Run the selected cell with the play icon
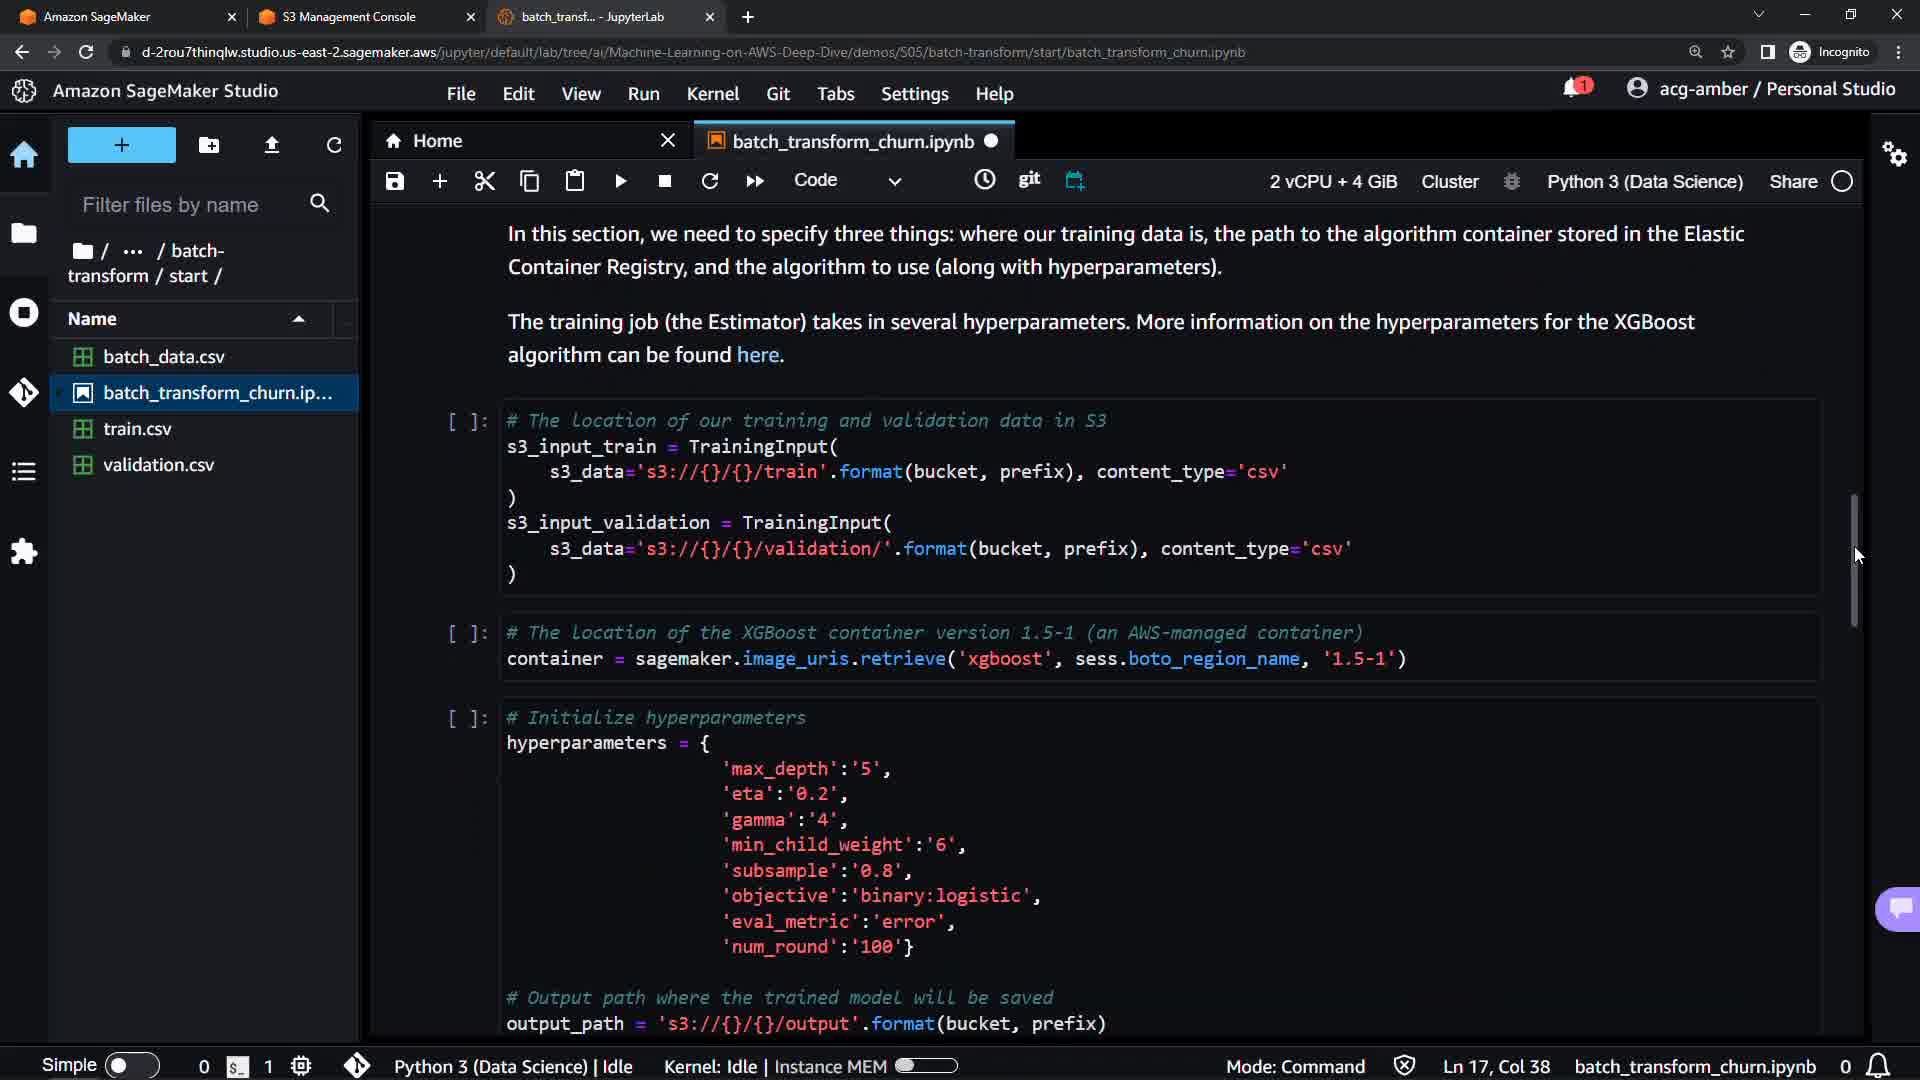 pyautogui.click(x=620, y=181)
